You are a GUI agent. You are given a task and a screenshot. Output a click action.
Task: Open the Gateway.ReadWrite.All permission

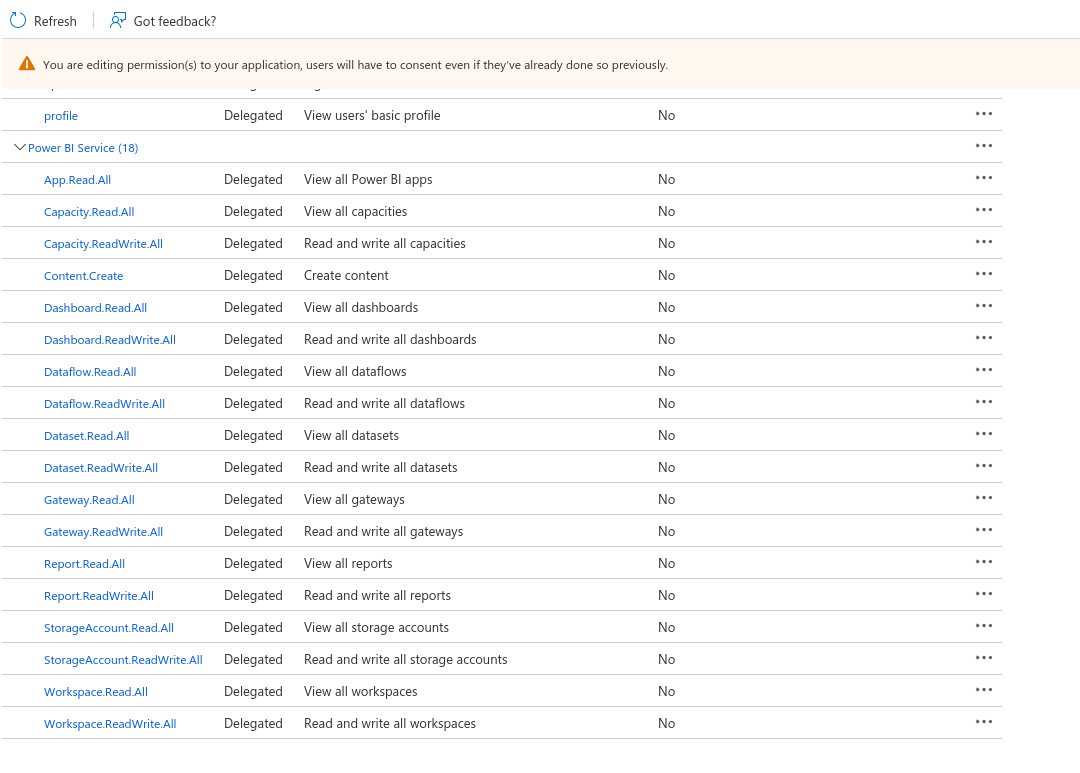[x=103, y=533]
